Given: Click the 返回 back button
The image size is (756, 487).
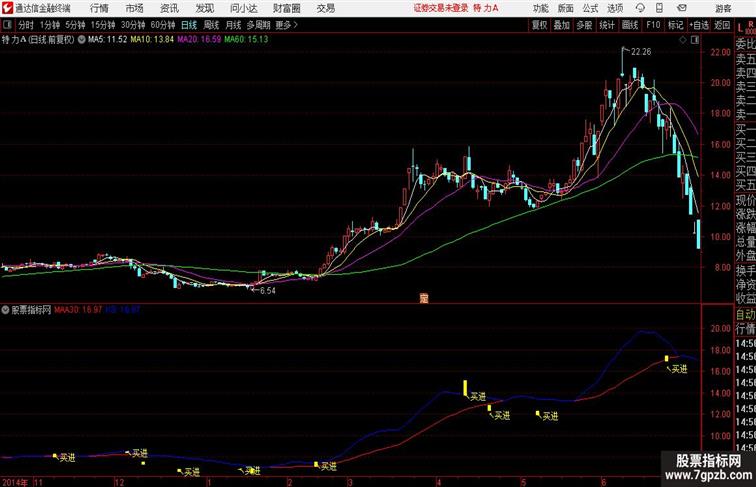Looking at the screenshot, I should 722,25.
